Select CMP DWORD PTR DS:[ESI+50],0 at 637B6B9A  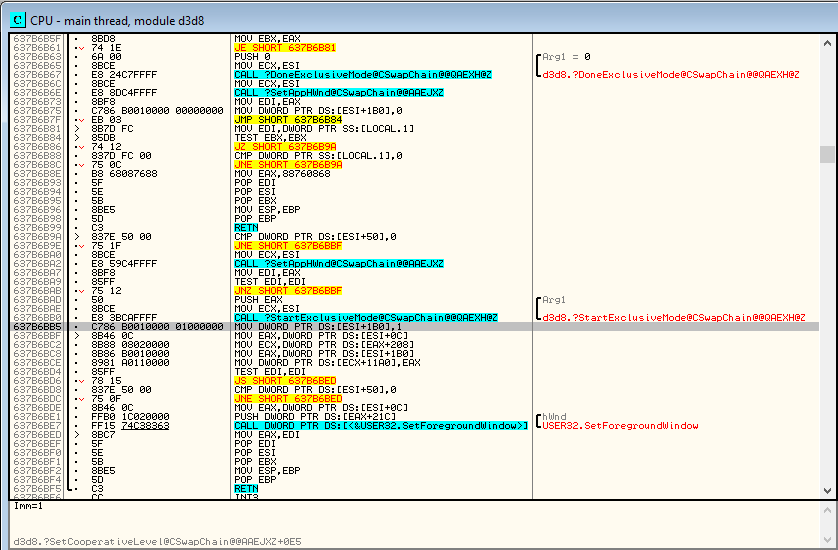click(315, 237)
